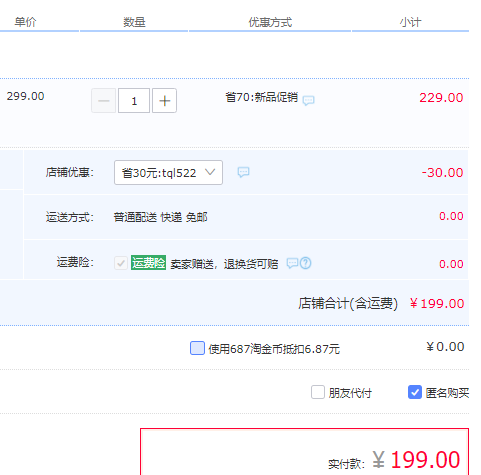Increase quantity with the plus button
Screen dimensions: 481x475
click(x=164, y=101)
